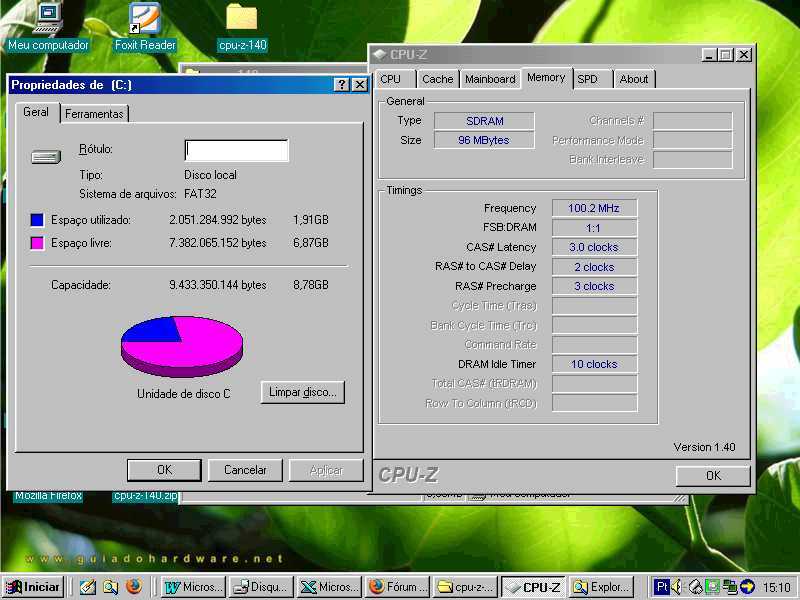Image resolution: width=800 pixels, height=600 pixels.
Task: Switch to the Excel taskbar button
Action: [329, 587]
